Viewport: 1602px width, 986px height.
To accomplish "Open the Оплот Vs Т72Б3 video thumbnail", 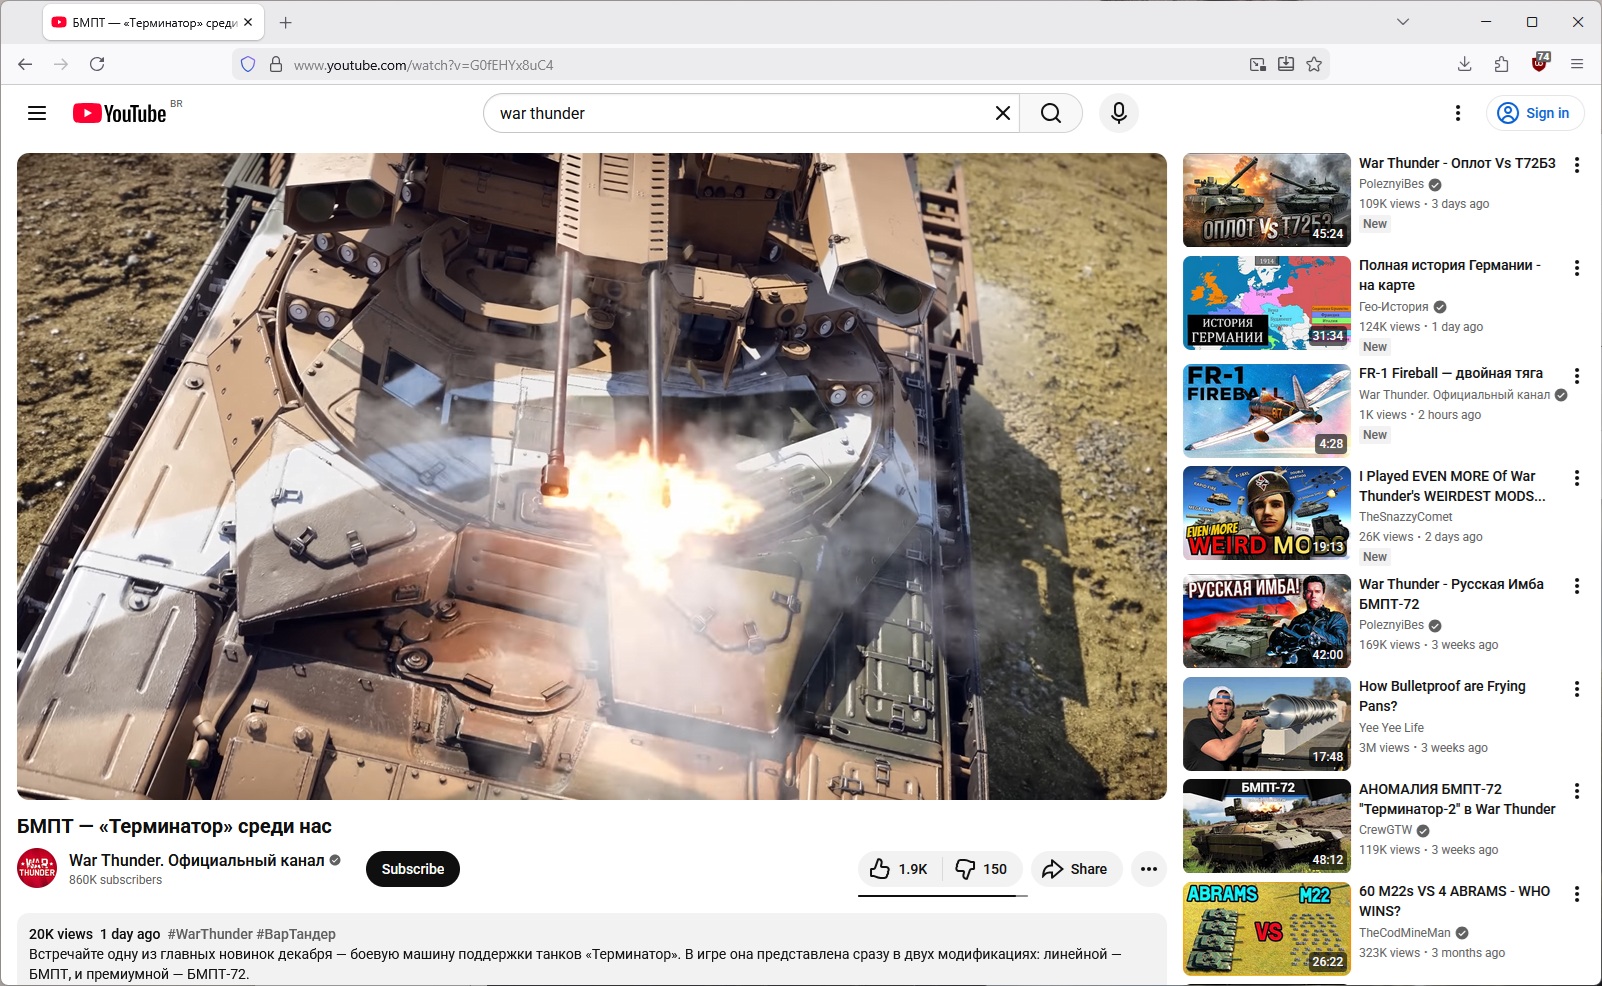I will point(1266,200).
